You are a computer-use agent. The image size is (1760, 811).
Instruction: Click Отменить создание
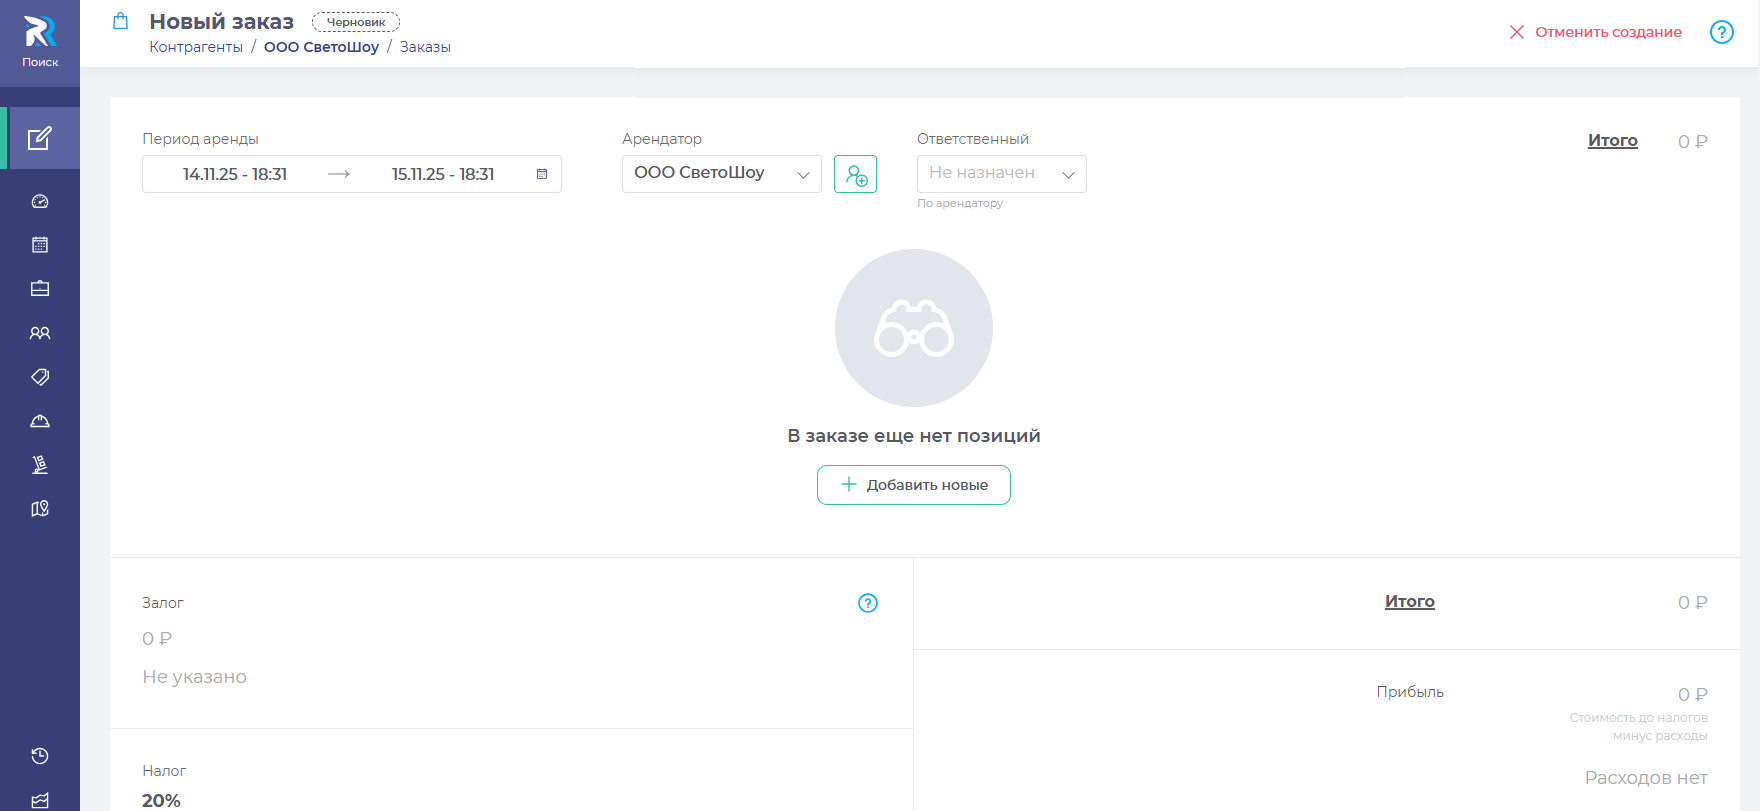click(1596, 32)
